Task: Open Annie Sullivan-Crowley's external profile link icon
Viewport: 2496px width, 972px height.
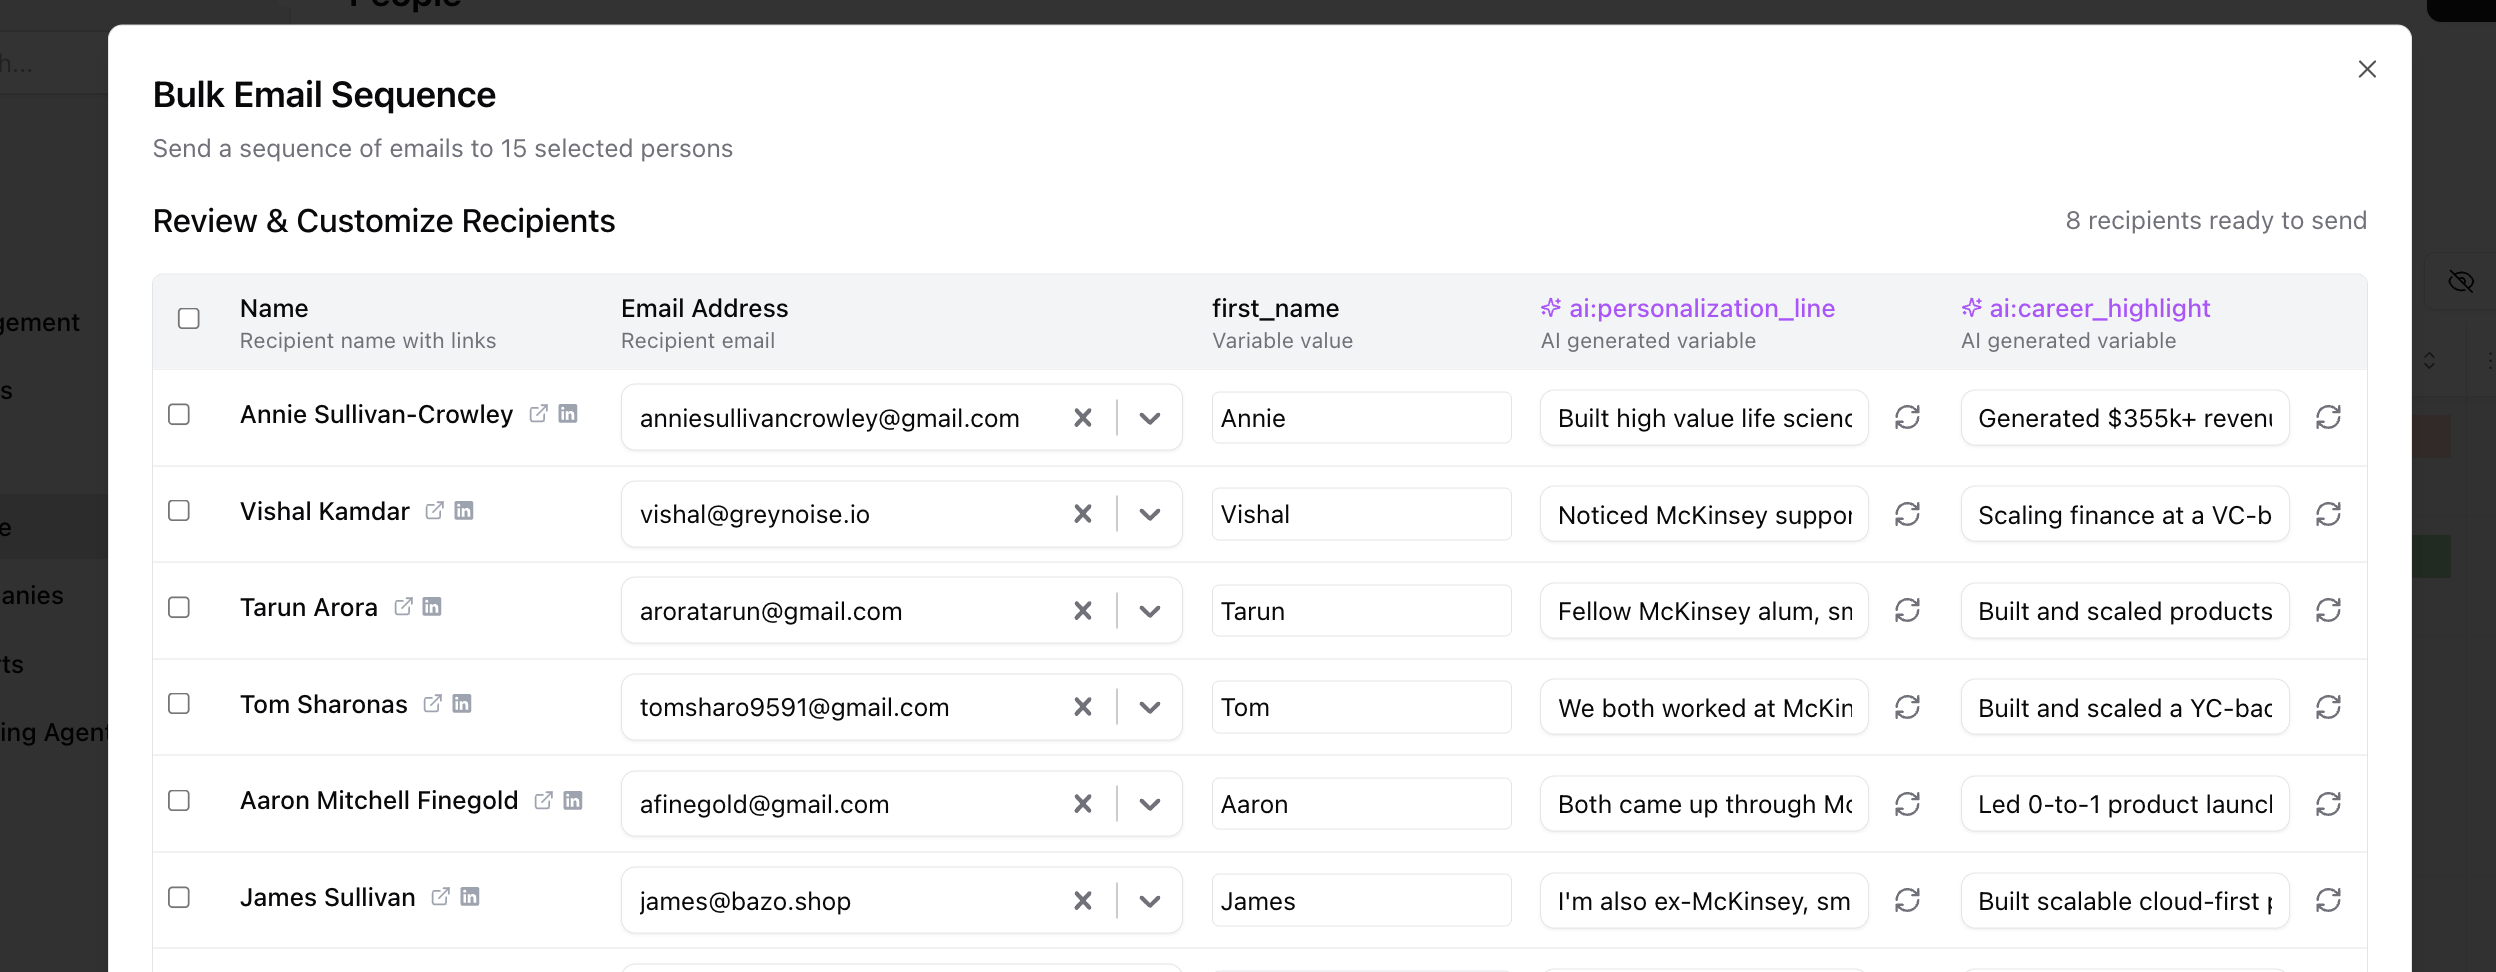Action: coord(538,413)
